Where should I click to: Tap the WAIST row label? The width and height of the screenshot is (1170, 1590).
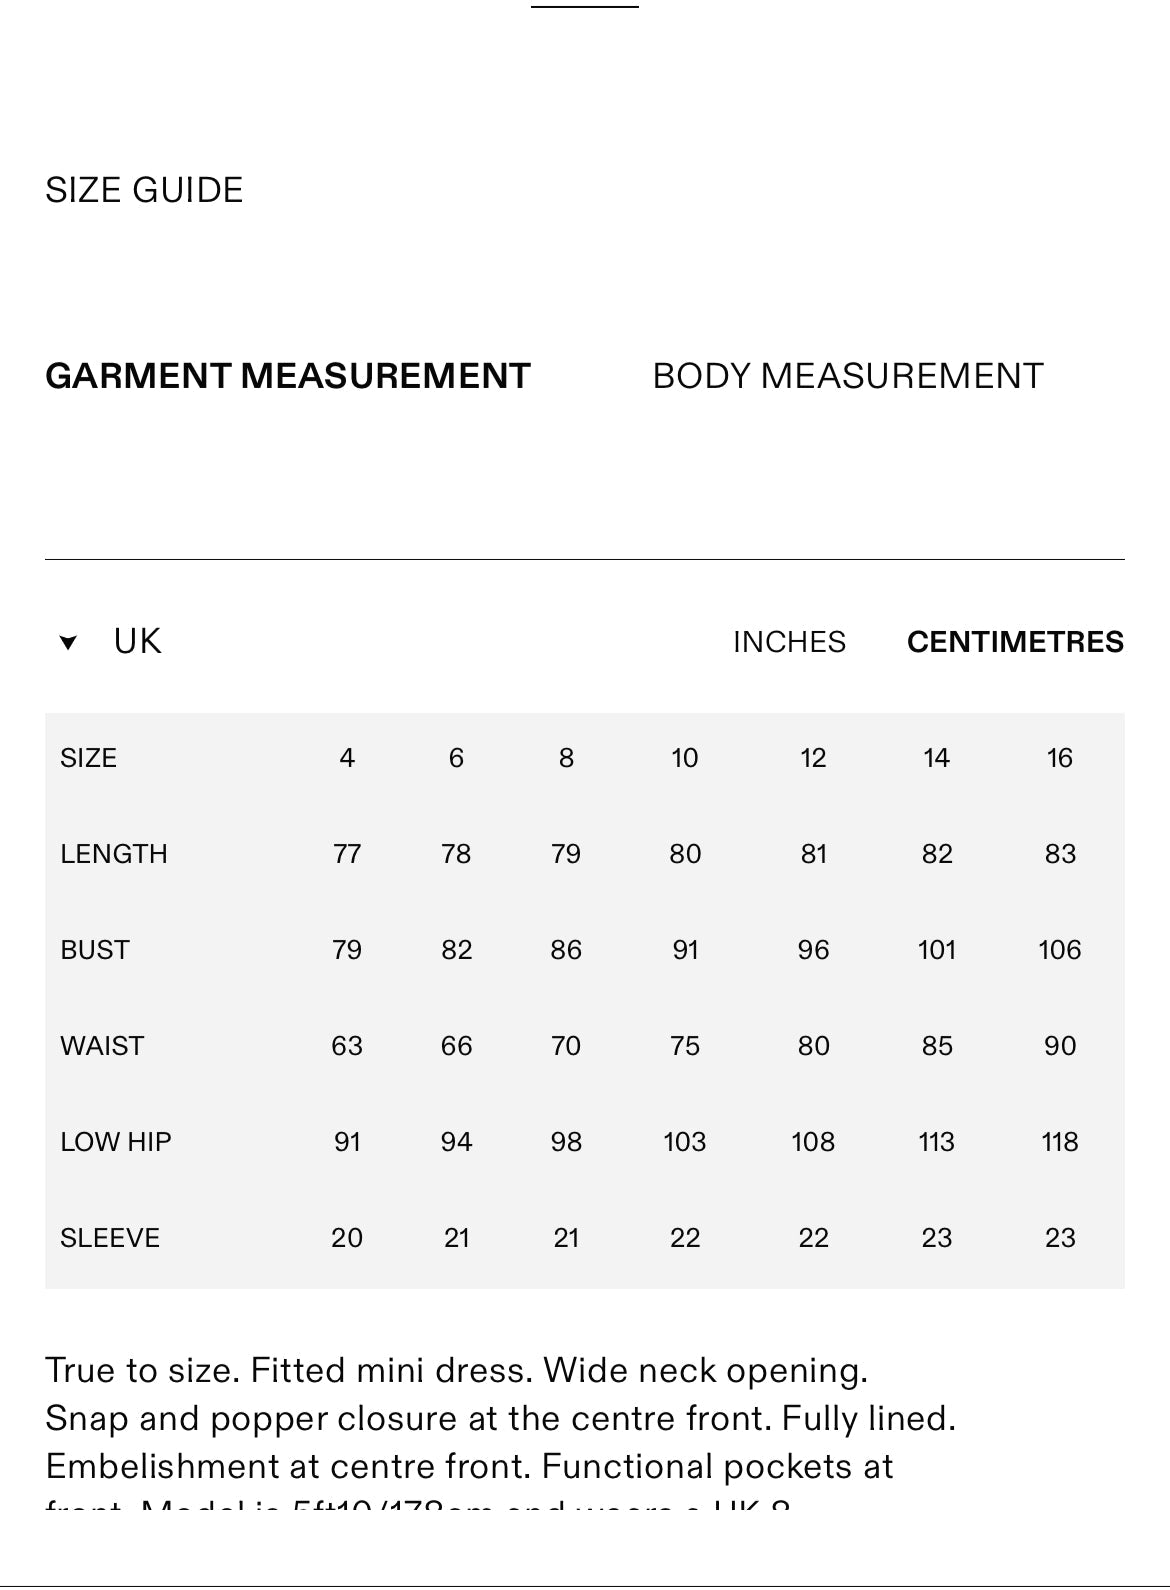coord(102,1046)
